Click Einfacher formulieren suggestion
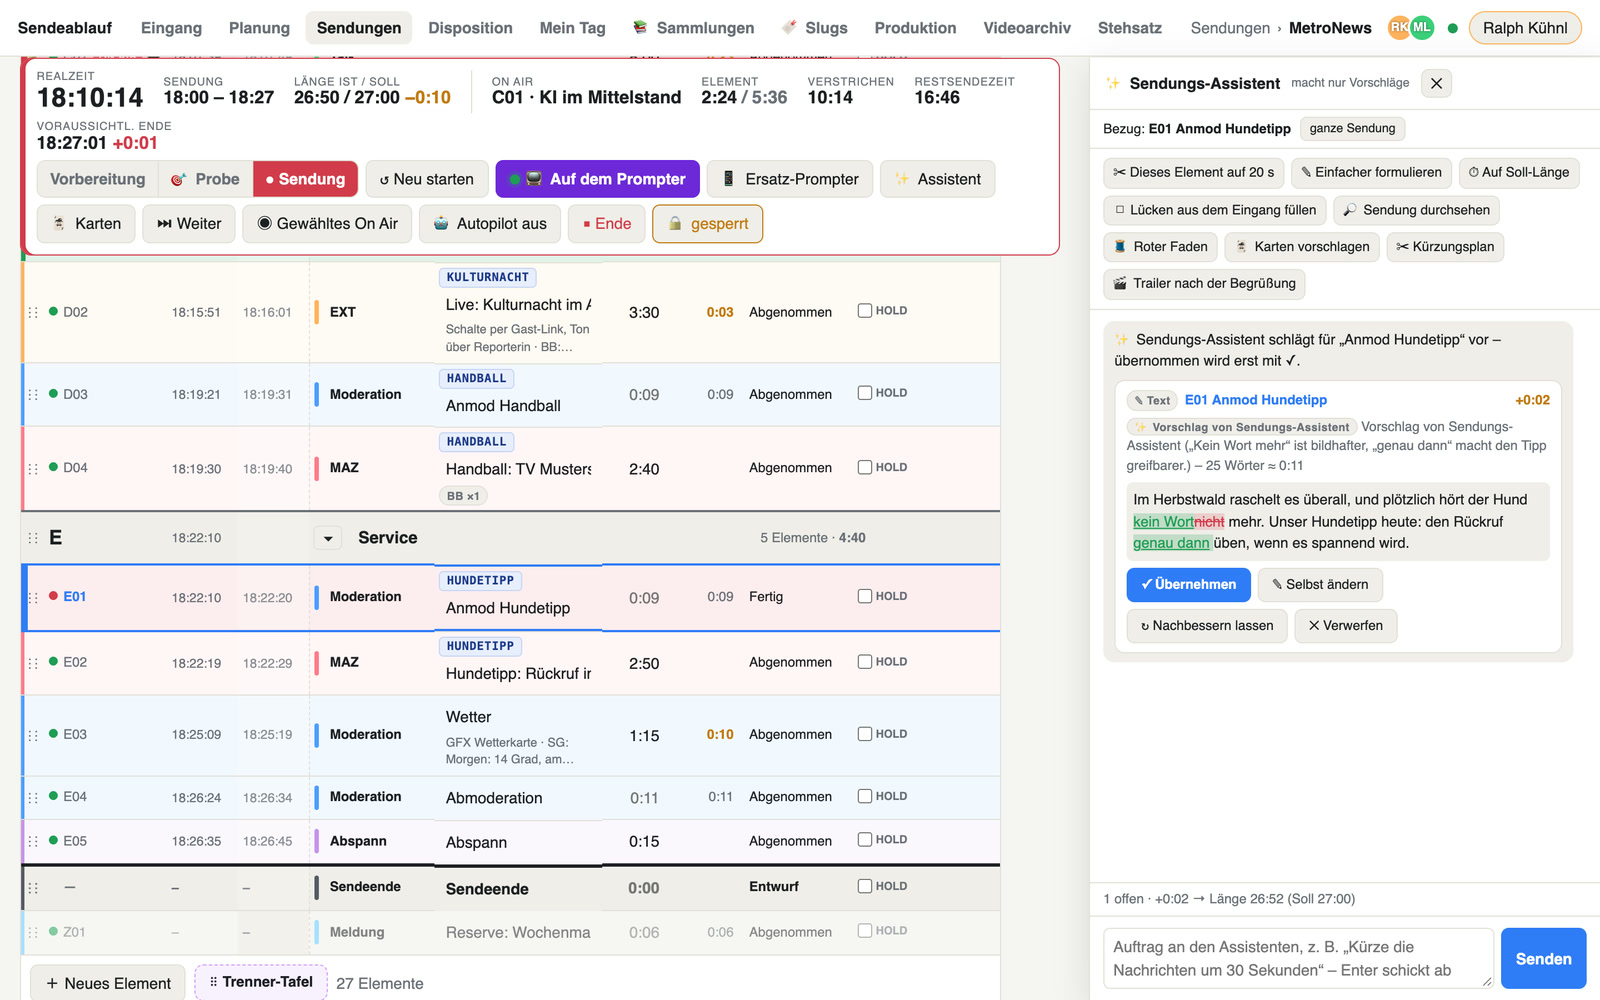 tap(1371, 172)
